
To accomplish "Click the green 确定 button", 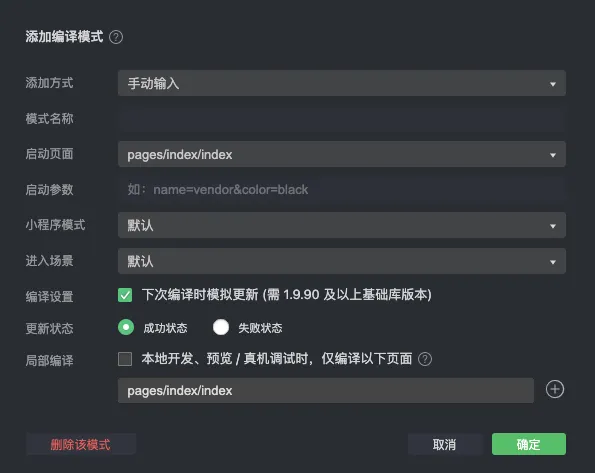I will click(x=529, y=444).
